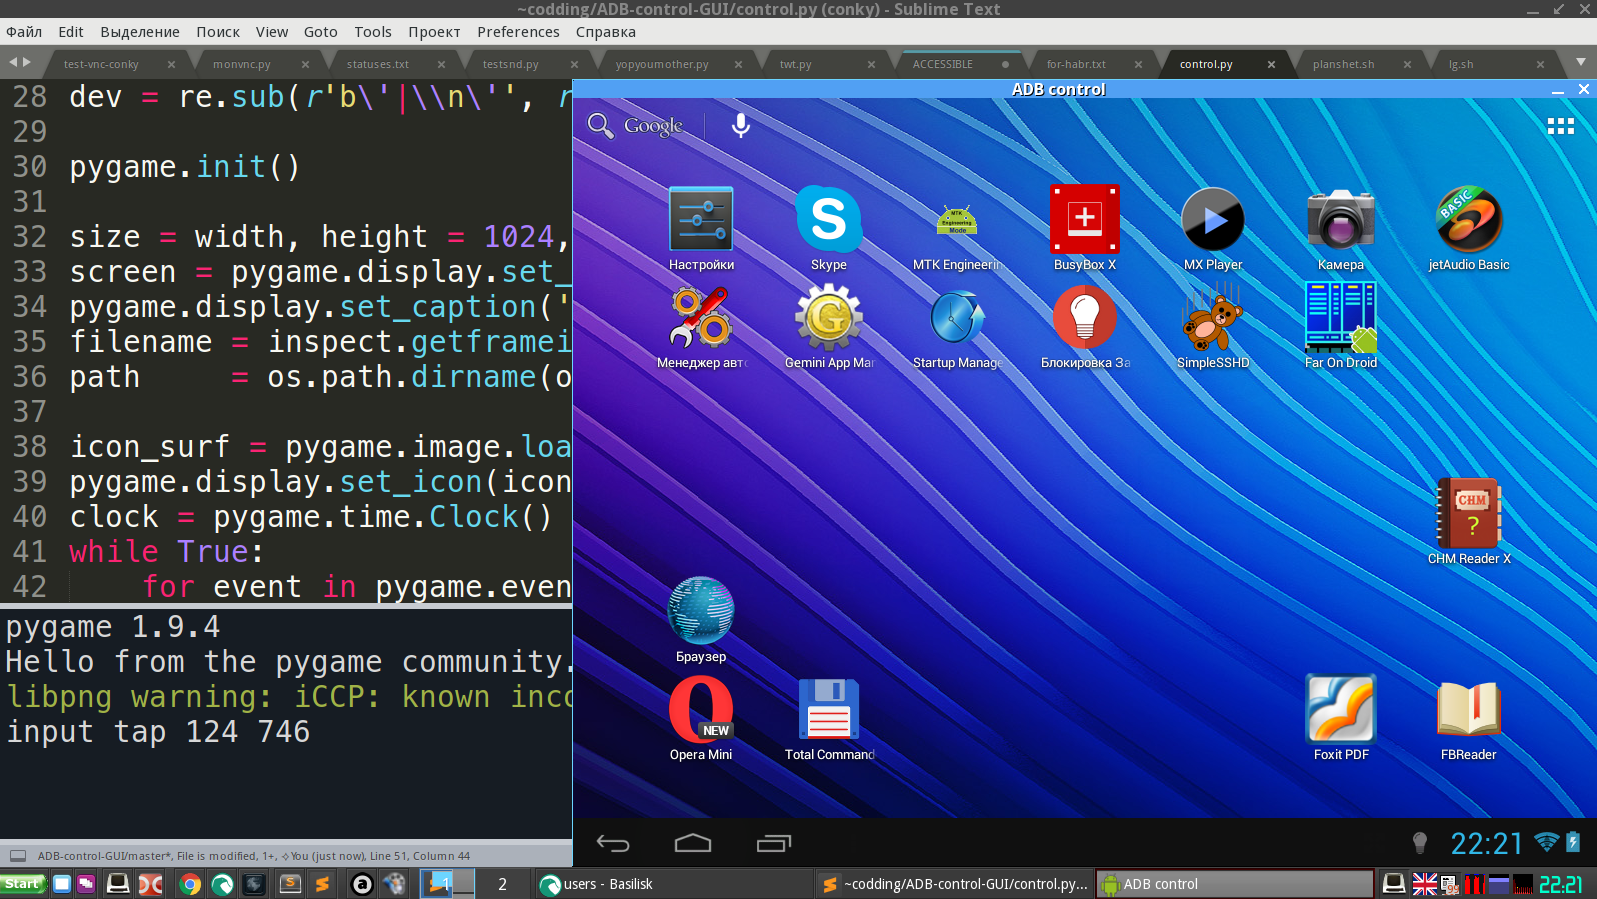
Task: Click 'input tap 124 746' console output
Action: tap(158, 732)
